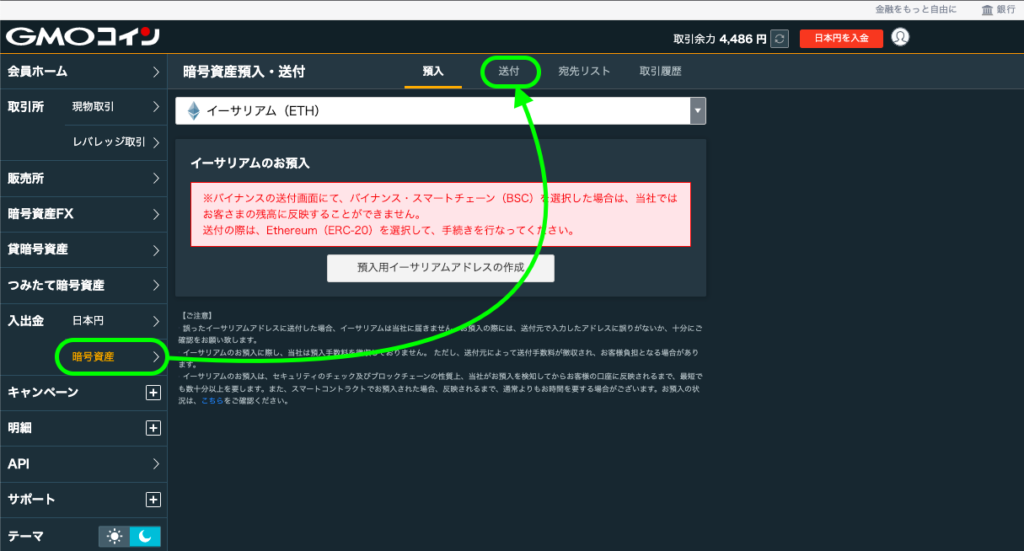Click the red Binance warning notice
This screenshot has width=1024, height=551.
click(x=440, y=214)
